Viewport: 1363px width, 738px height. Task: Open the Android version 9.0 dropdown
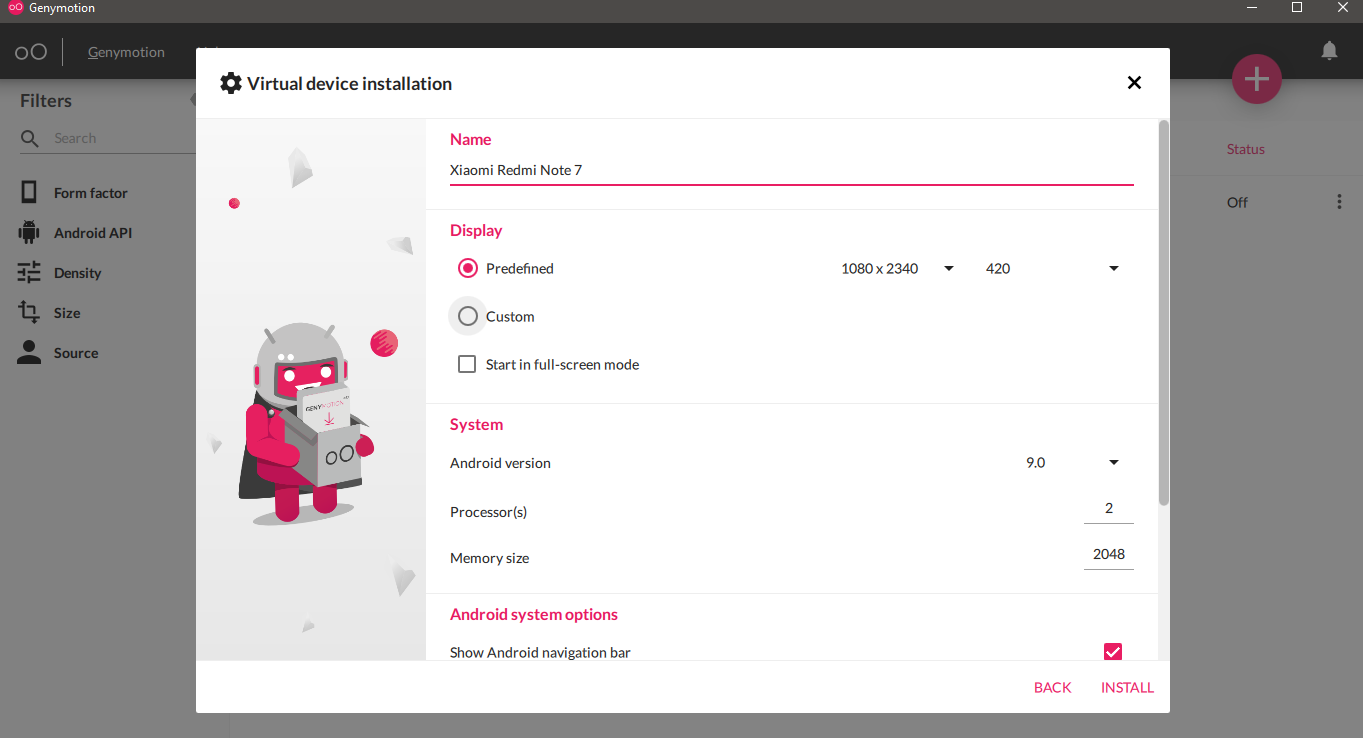(1071, 463)
